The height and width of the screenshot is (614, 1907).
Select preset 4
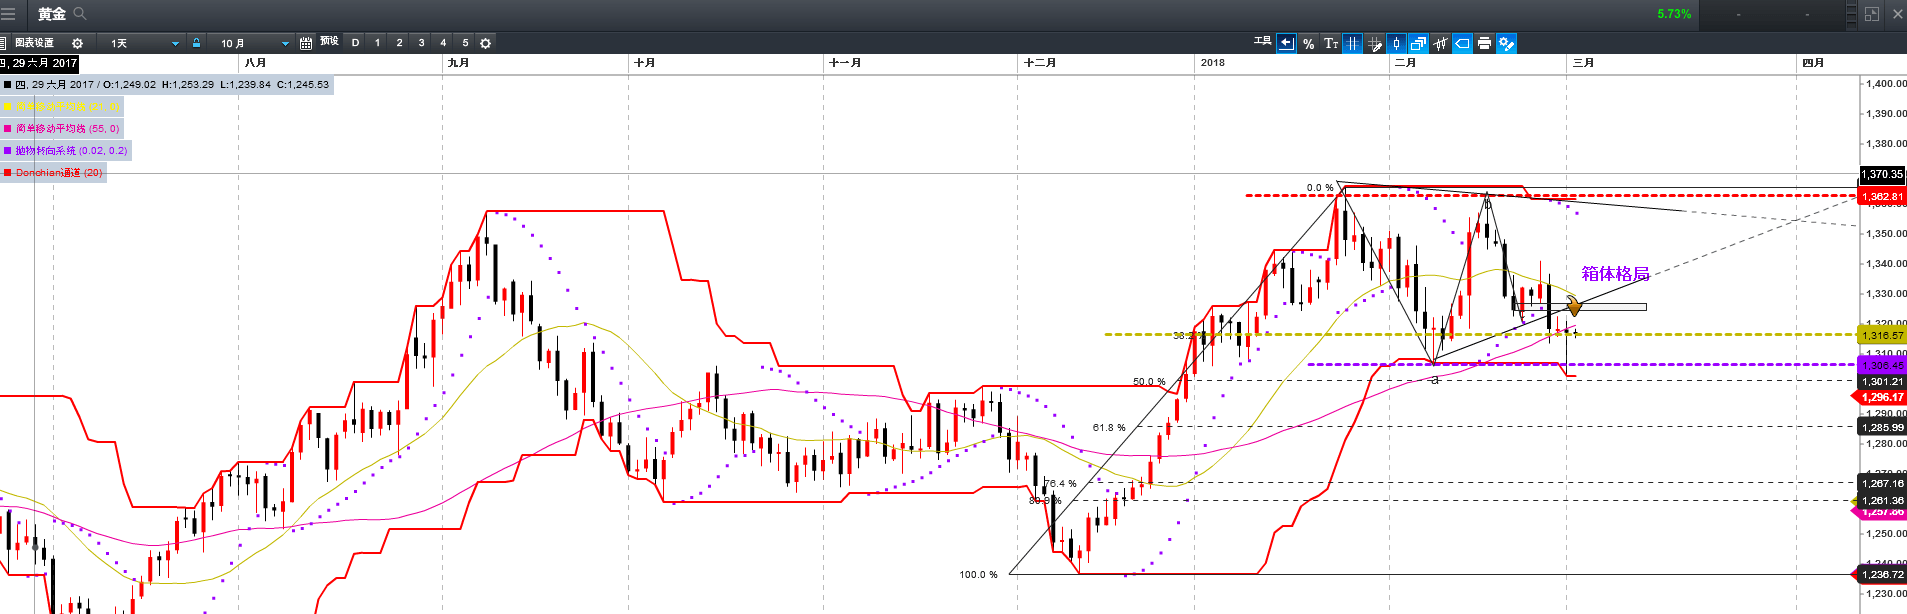(x=443, y=43)
